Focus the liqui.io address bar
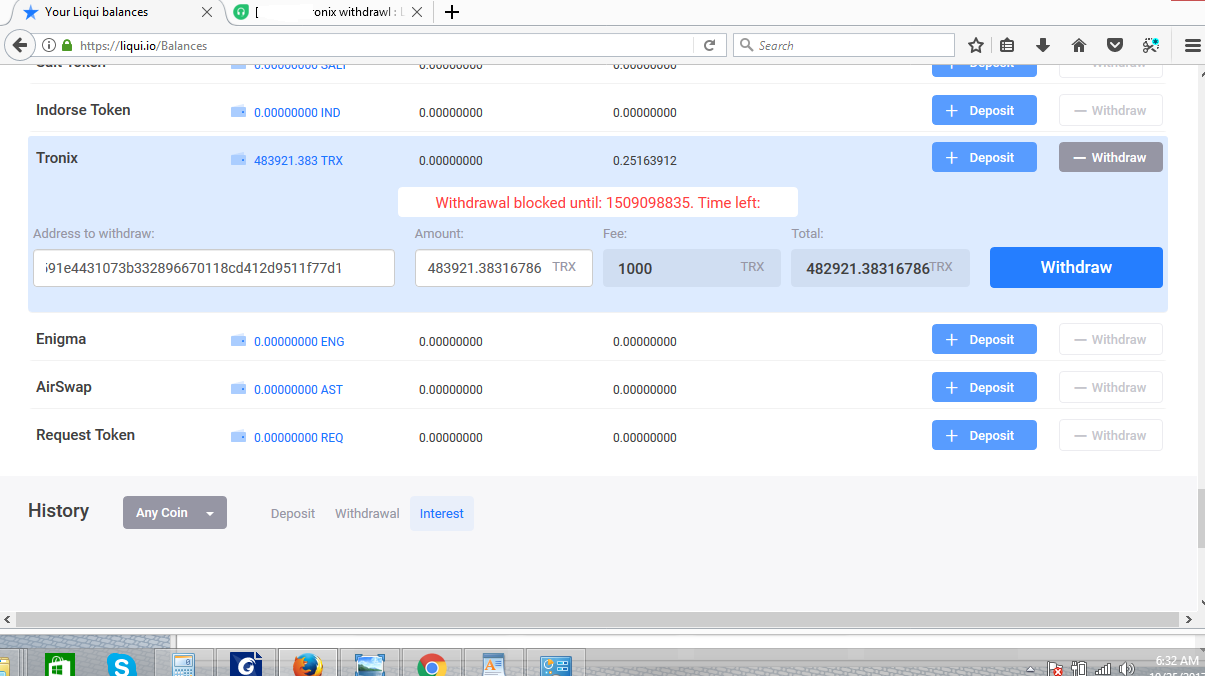 point(383,46)
